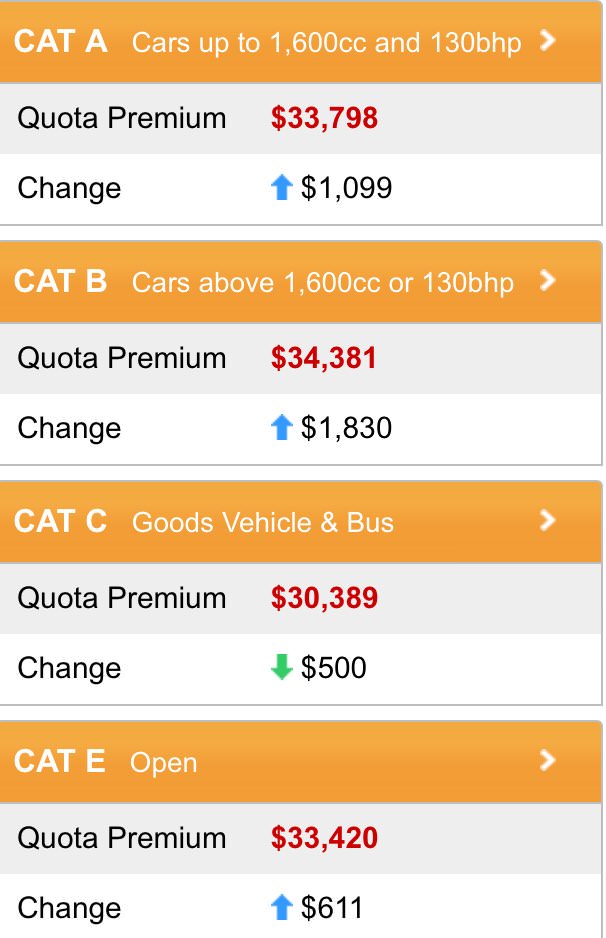Click the green down arrow beside $500
Viewport: 606px width, 938px height.
click(x=282, y=668)
